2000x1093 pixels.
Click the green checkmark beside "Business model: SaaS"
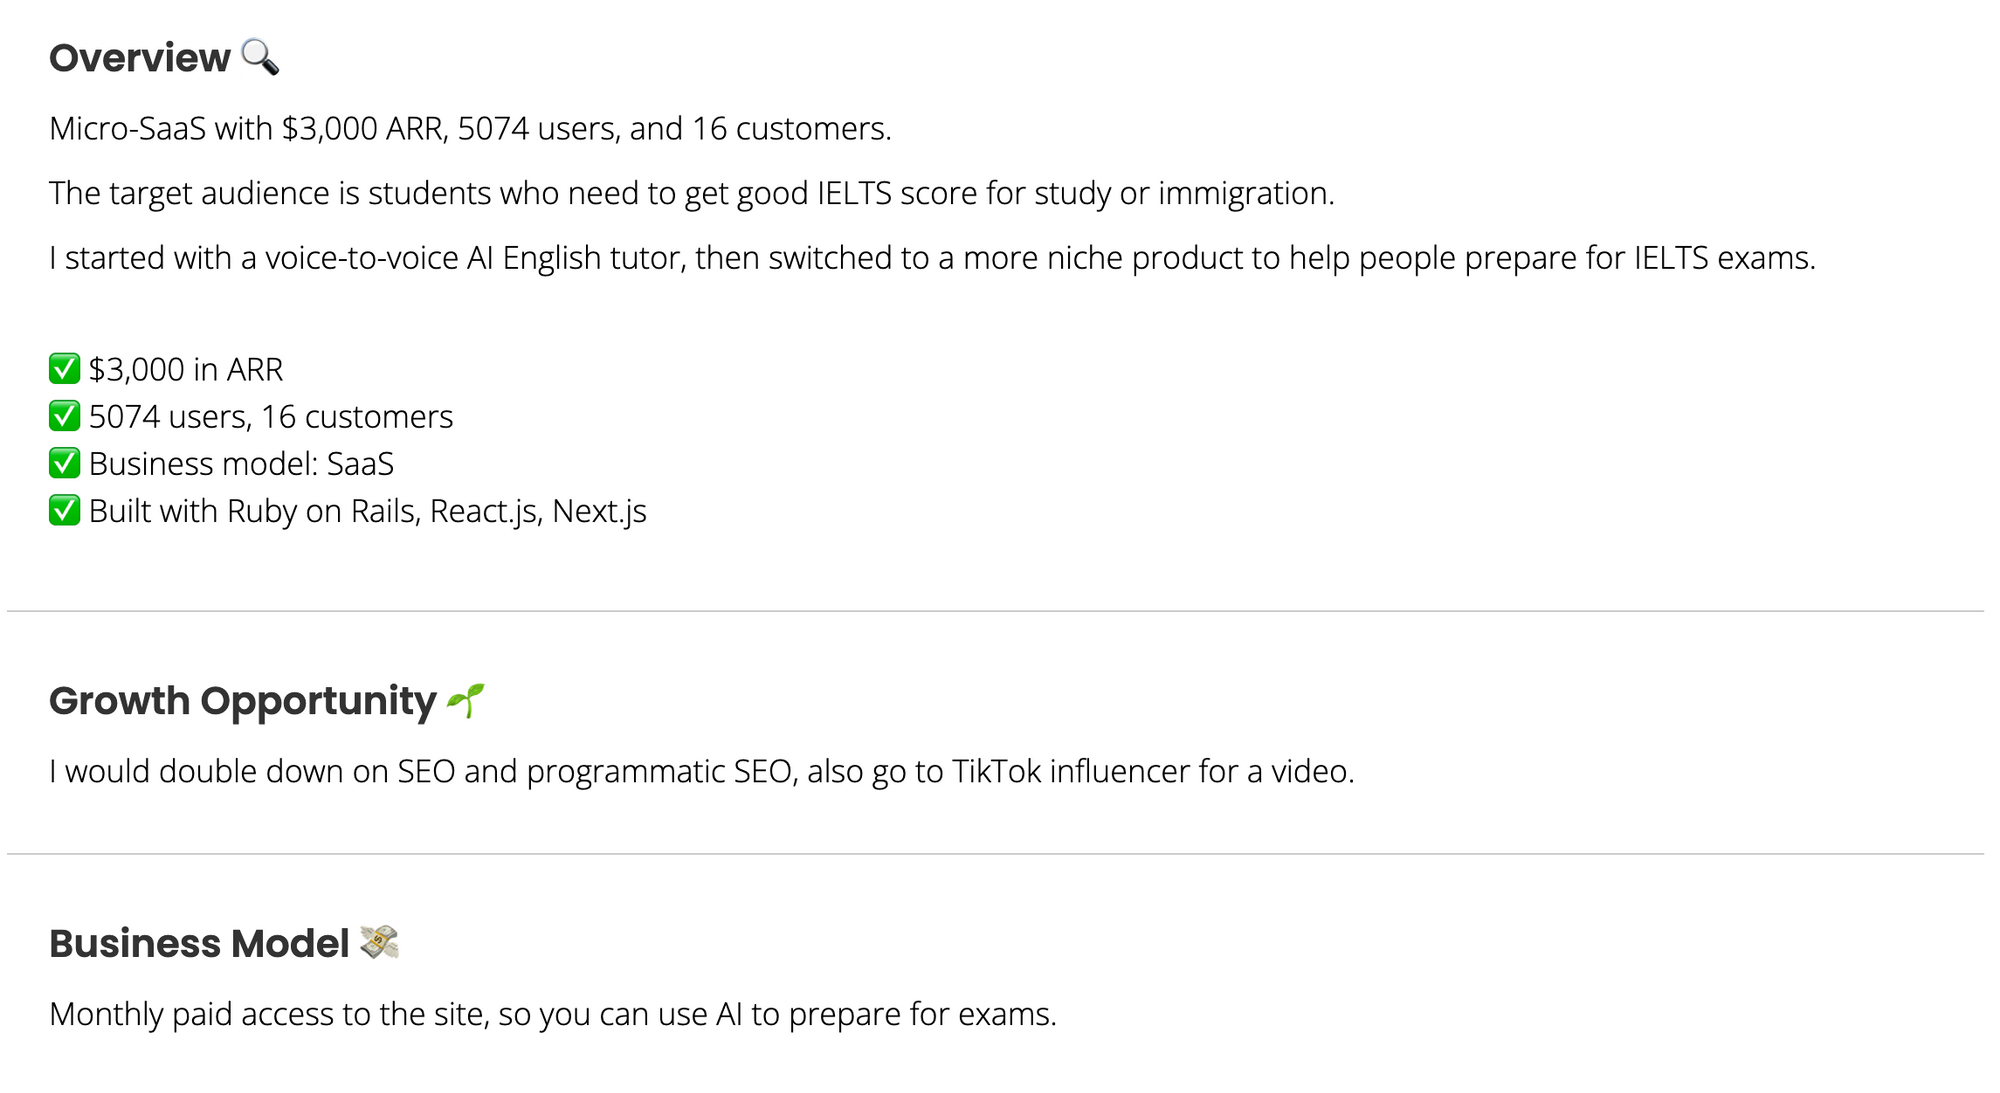click(x=64, y=463)
